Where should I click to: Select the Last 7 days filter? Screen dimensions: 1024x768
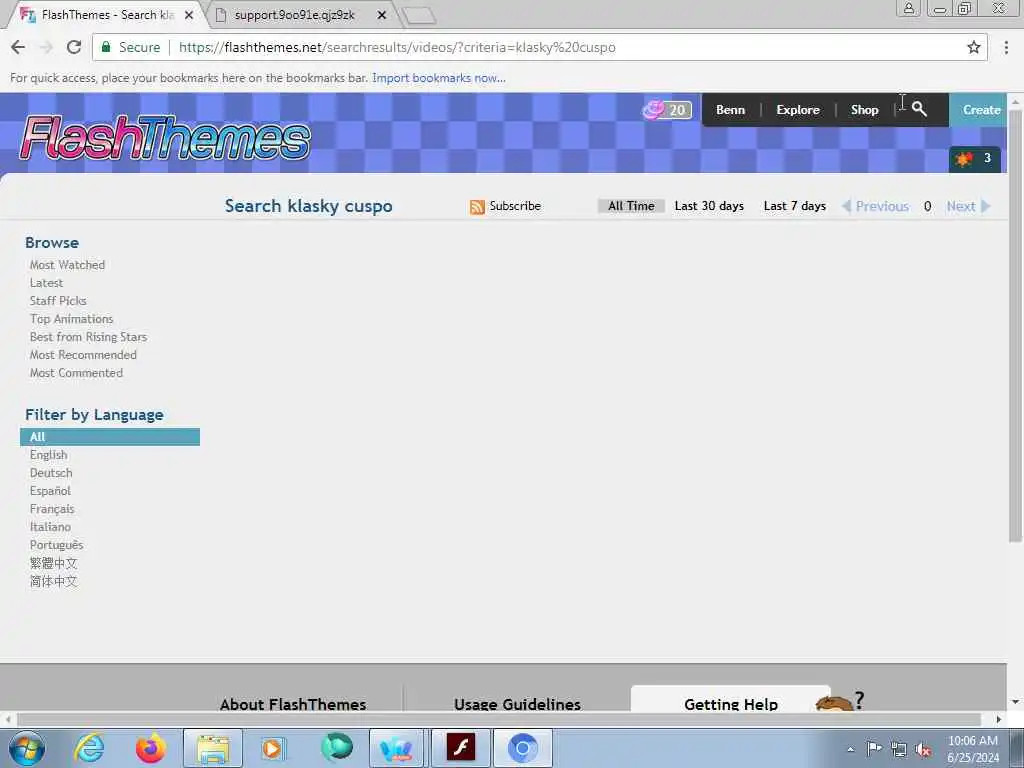[x=795, y=206]
